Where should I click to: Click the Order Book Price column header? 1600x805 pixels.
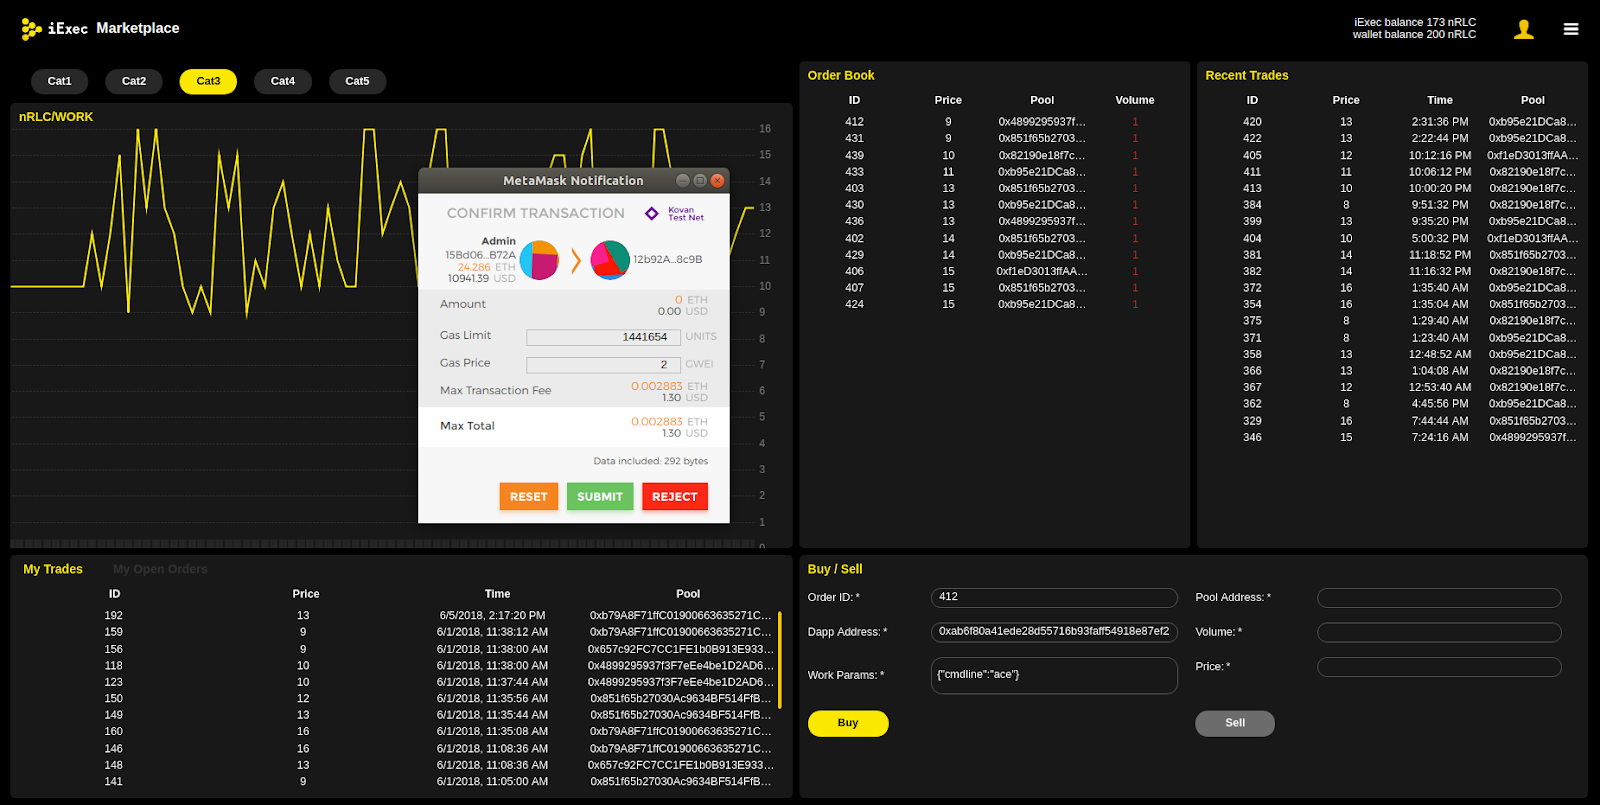(x=948, y=100)
